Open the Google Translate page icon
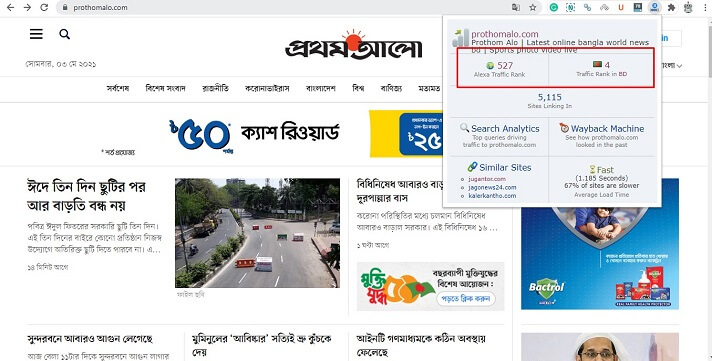 [x=516, y=8]
